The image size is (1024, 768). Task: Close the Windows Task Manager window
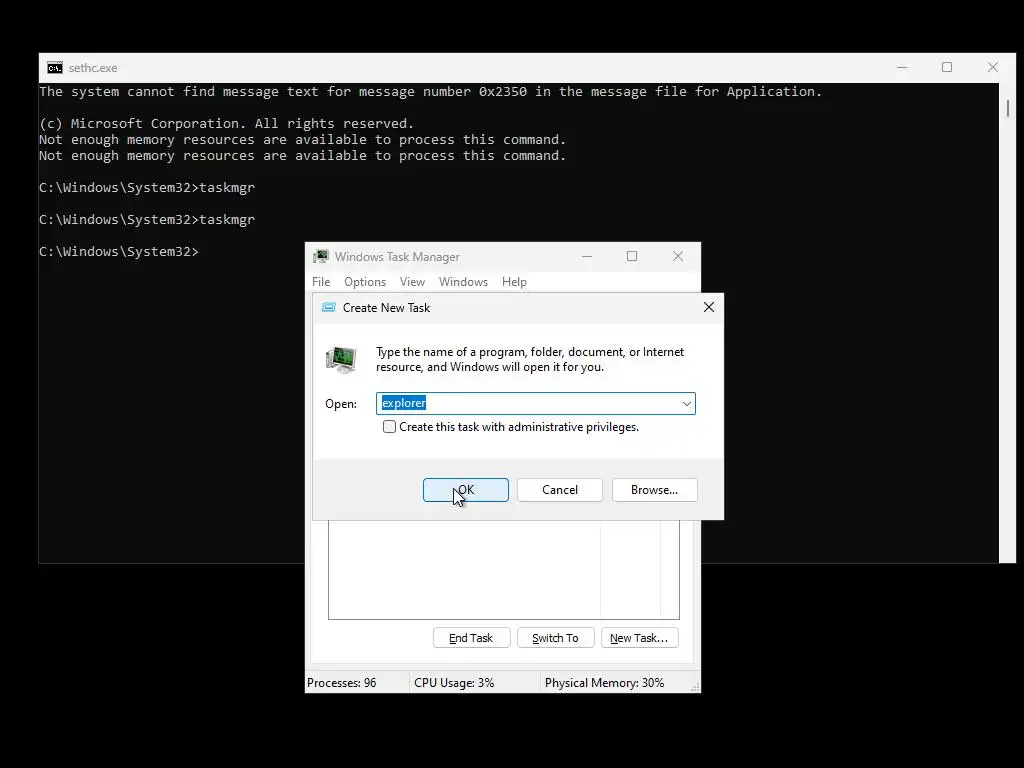(678, 257)
